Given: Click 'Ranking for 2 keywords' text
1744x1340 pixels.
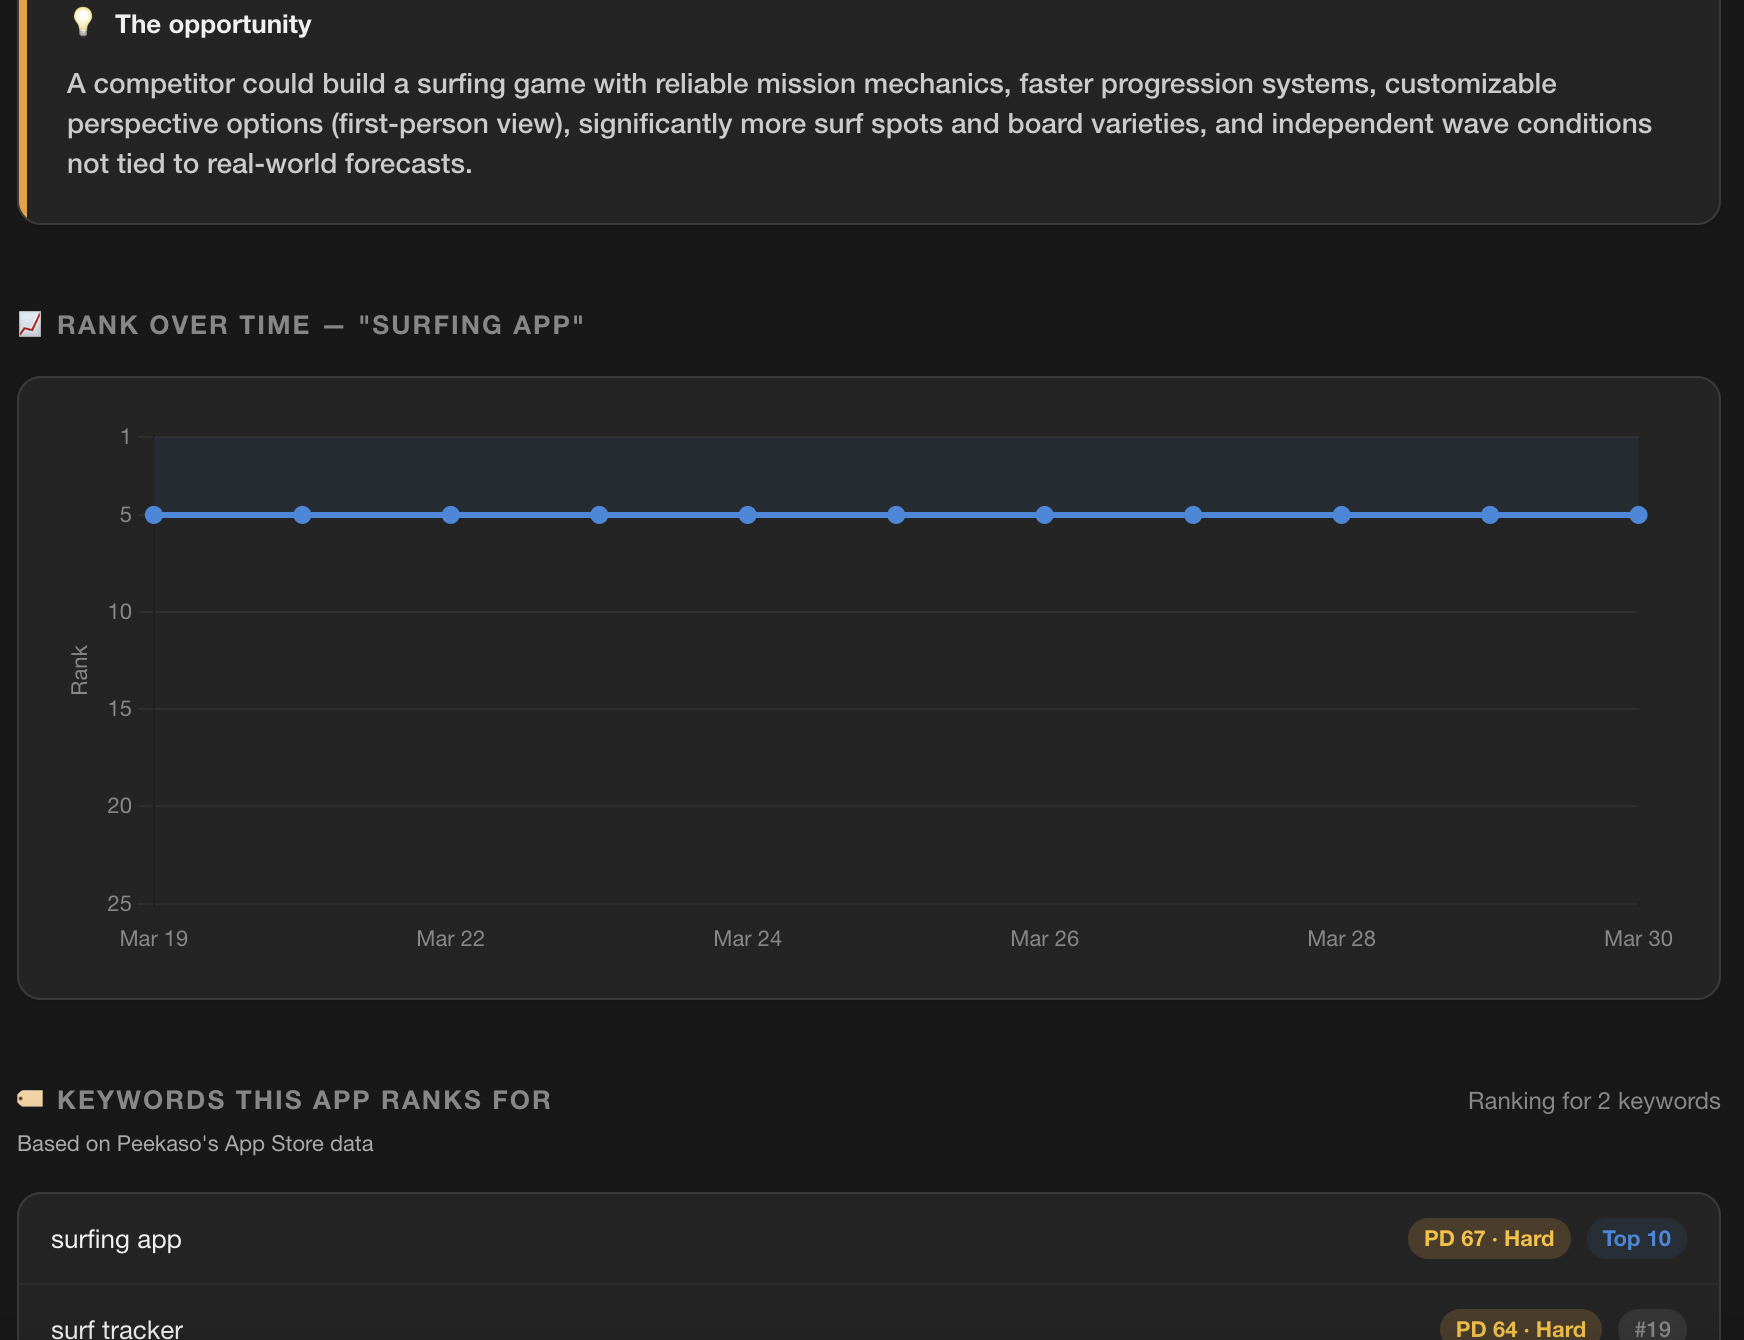Looking at the screenshot, I should tap(1594, 1101).
